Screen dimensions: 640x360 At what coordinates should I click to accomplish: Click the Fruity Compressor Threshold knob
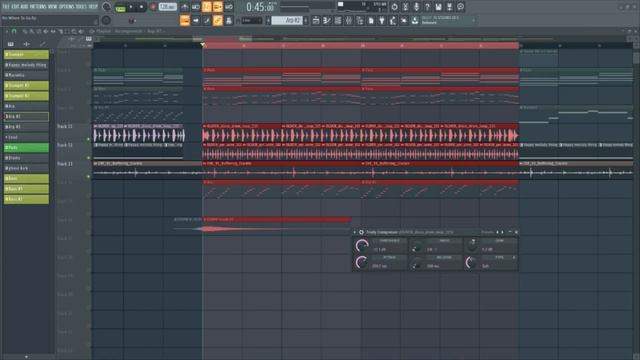(362, 245)
